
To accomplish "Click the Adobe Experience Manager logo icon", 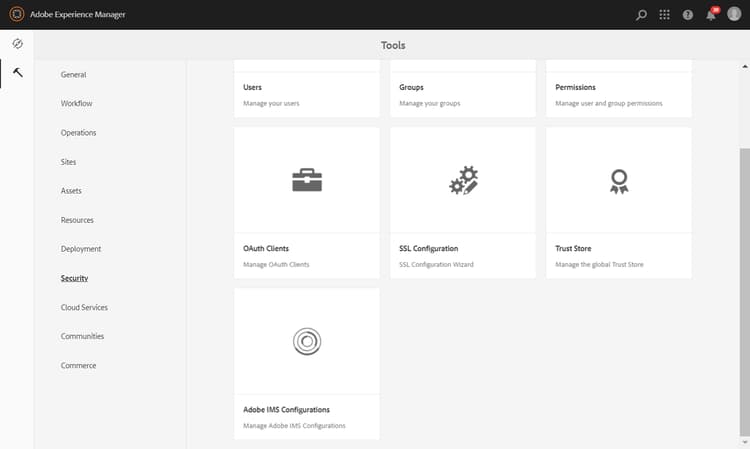I will point(17,14).
